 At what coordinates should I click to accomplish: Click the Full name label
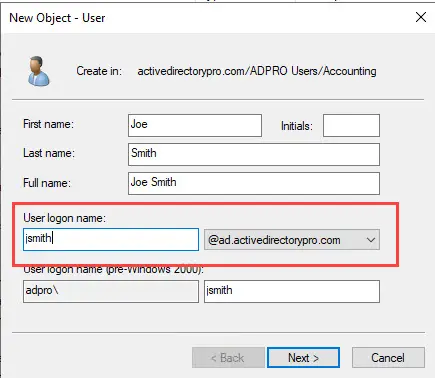click(x=47, y=183)
